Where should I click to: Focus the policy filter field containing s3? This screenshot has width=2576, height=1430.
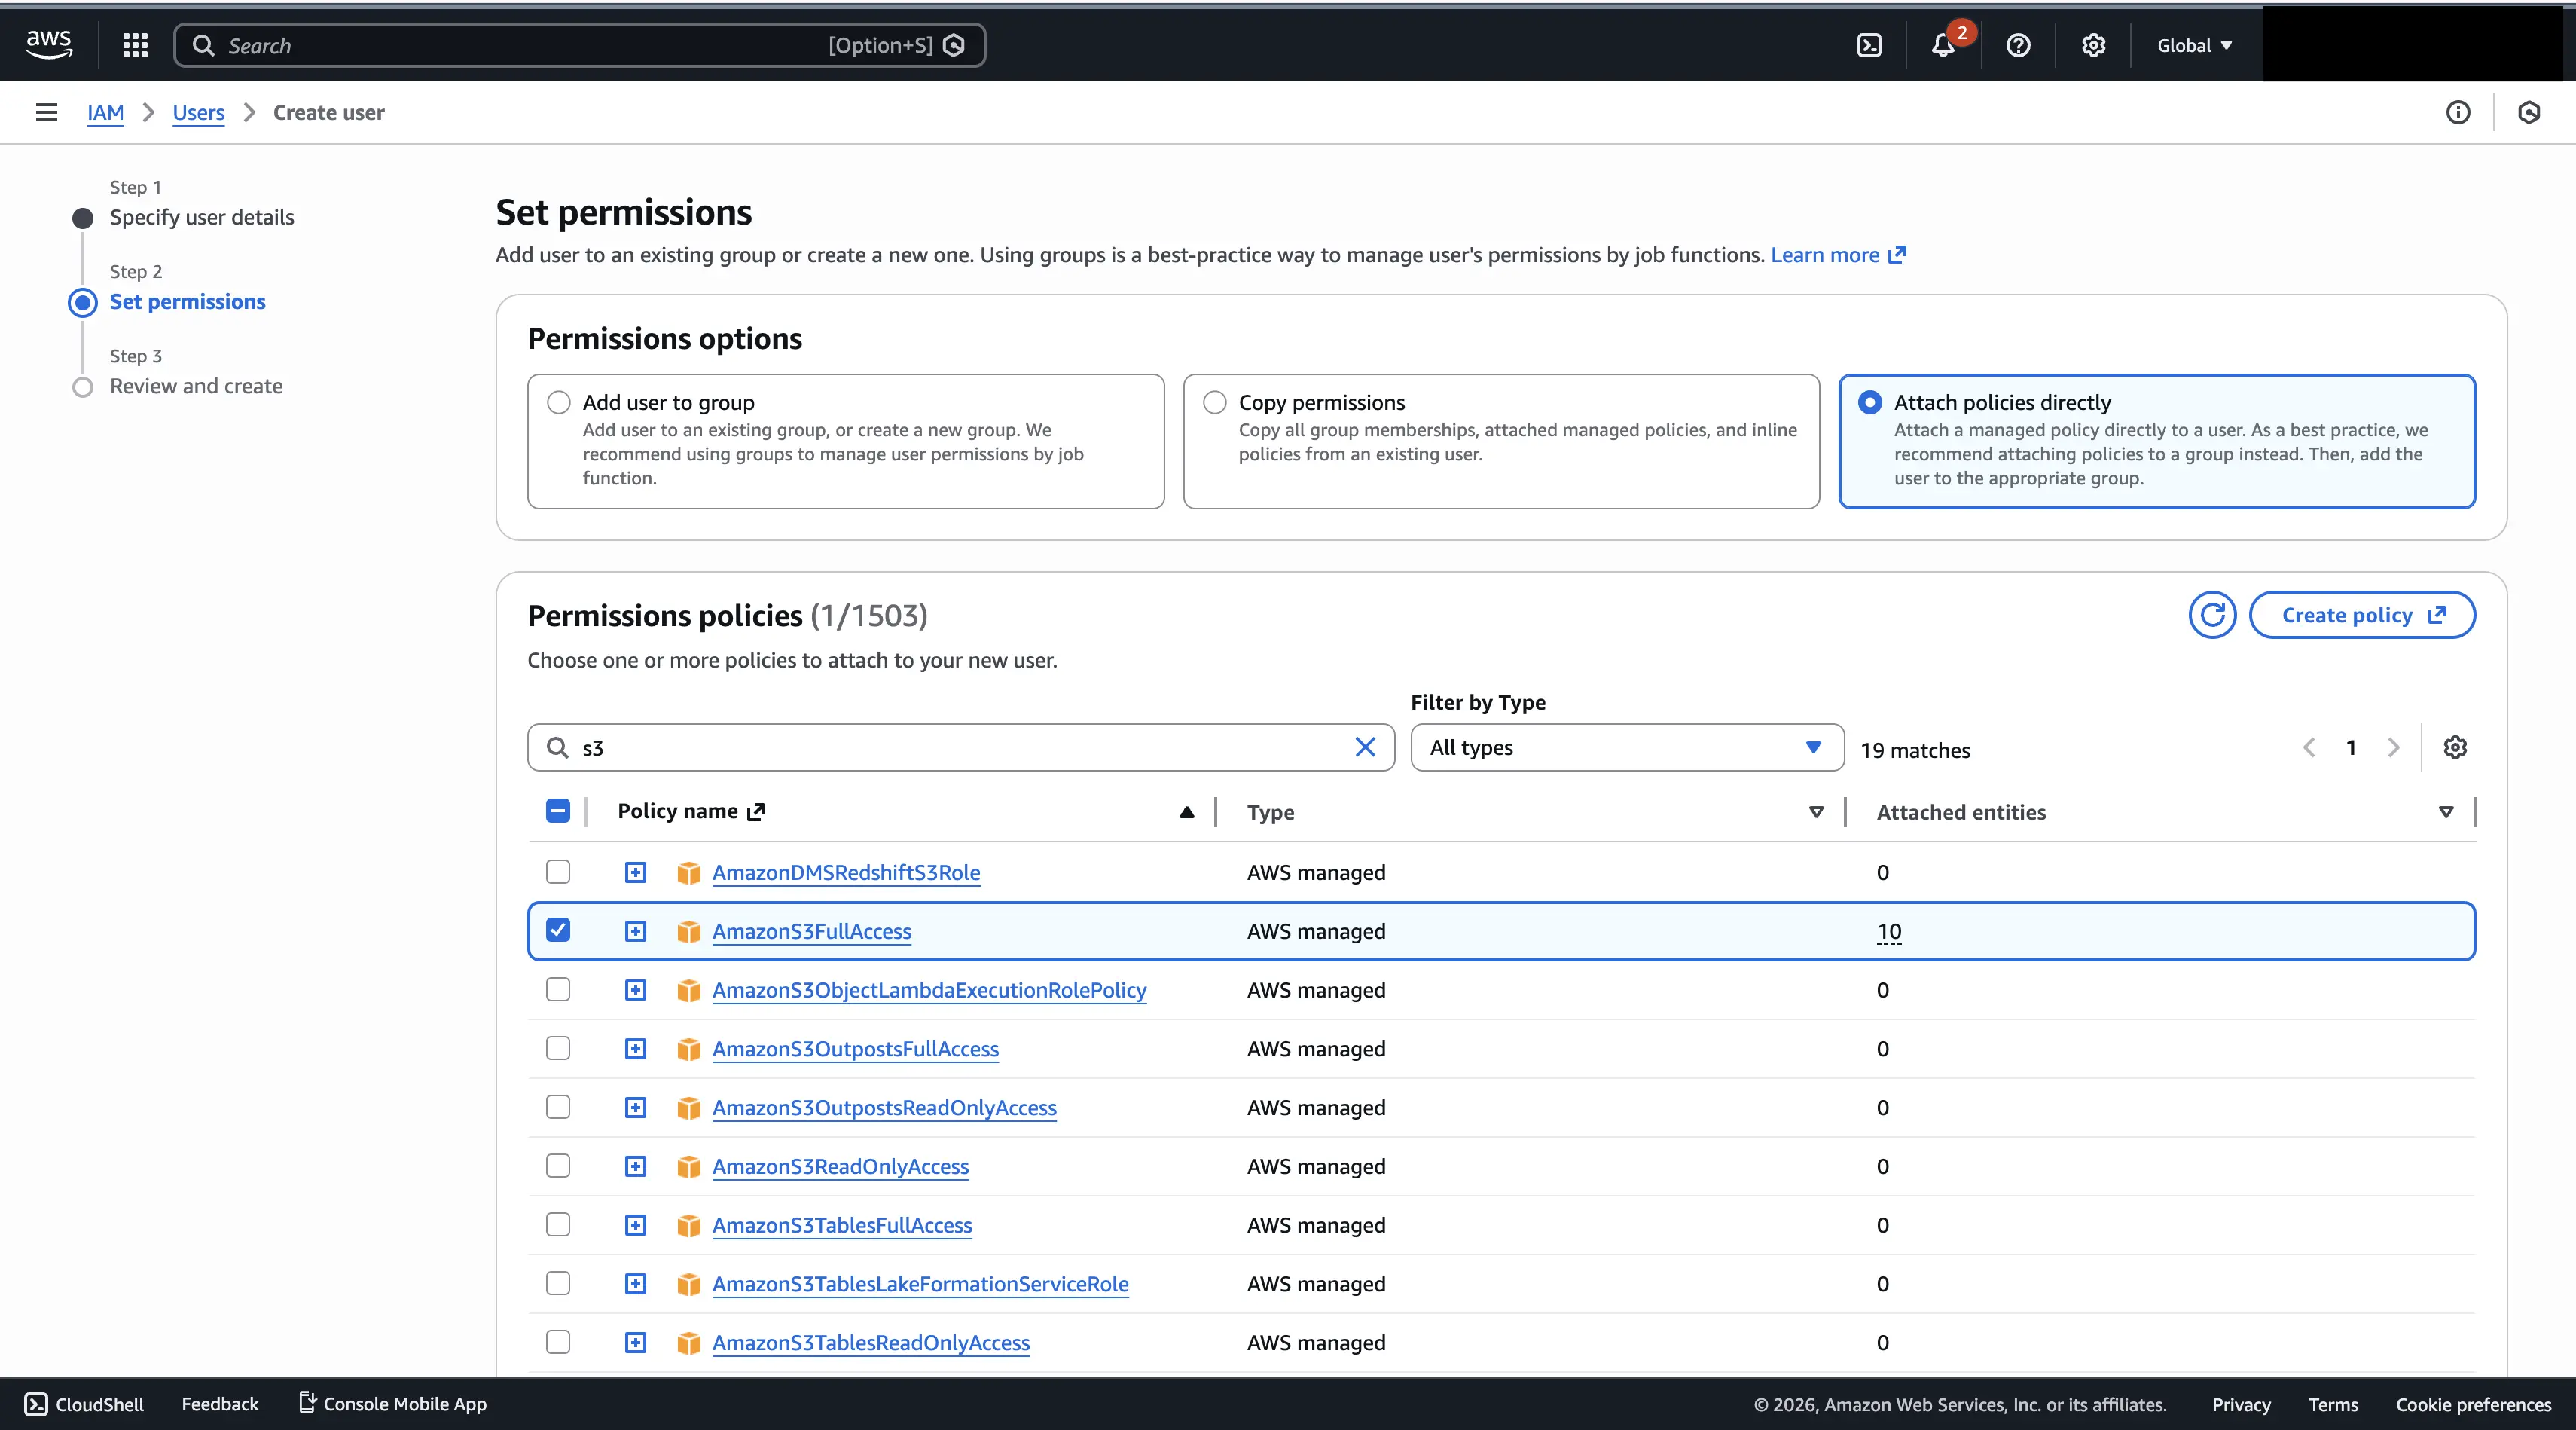click(960, 747)
